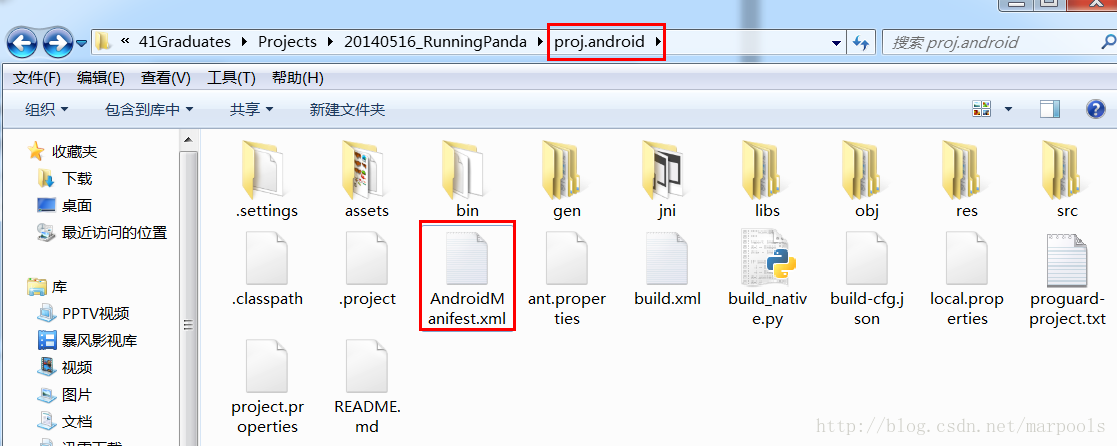The image size is (1117, 446).
Task: Click the navigation pane scrollbar up arrow
Action: pos(188,139)
